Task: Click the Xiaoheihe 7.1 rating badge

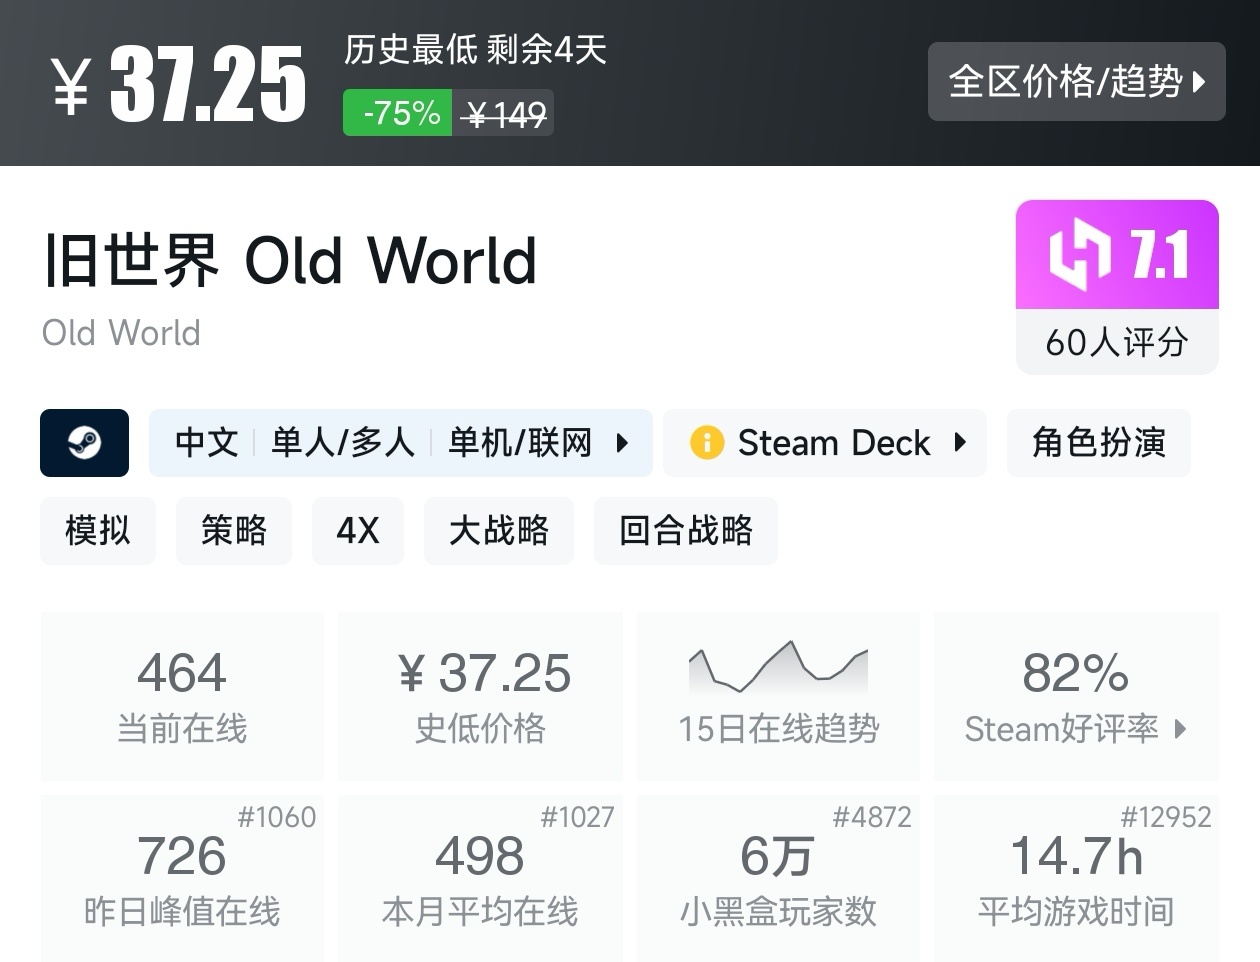Action: tap(1116, 255)
